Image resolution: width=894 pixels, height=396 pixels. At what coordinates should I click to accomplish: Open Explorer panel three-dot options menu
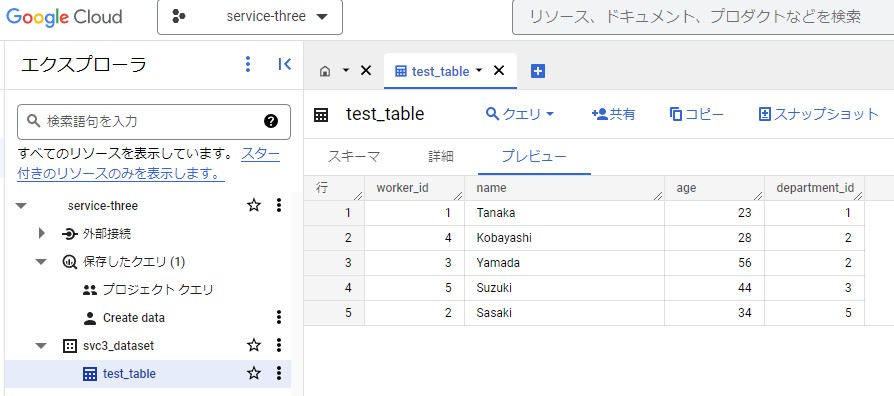pyautogui.click(x=247, y=64)
